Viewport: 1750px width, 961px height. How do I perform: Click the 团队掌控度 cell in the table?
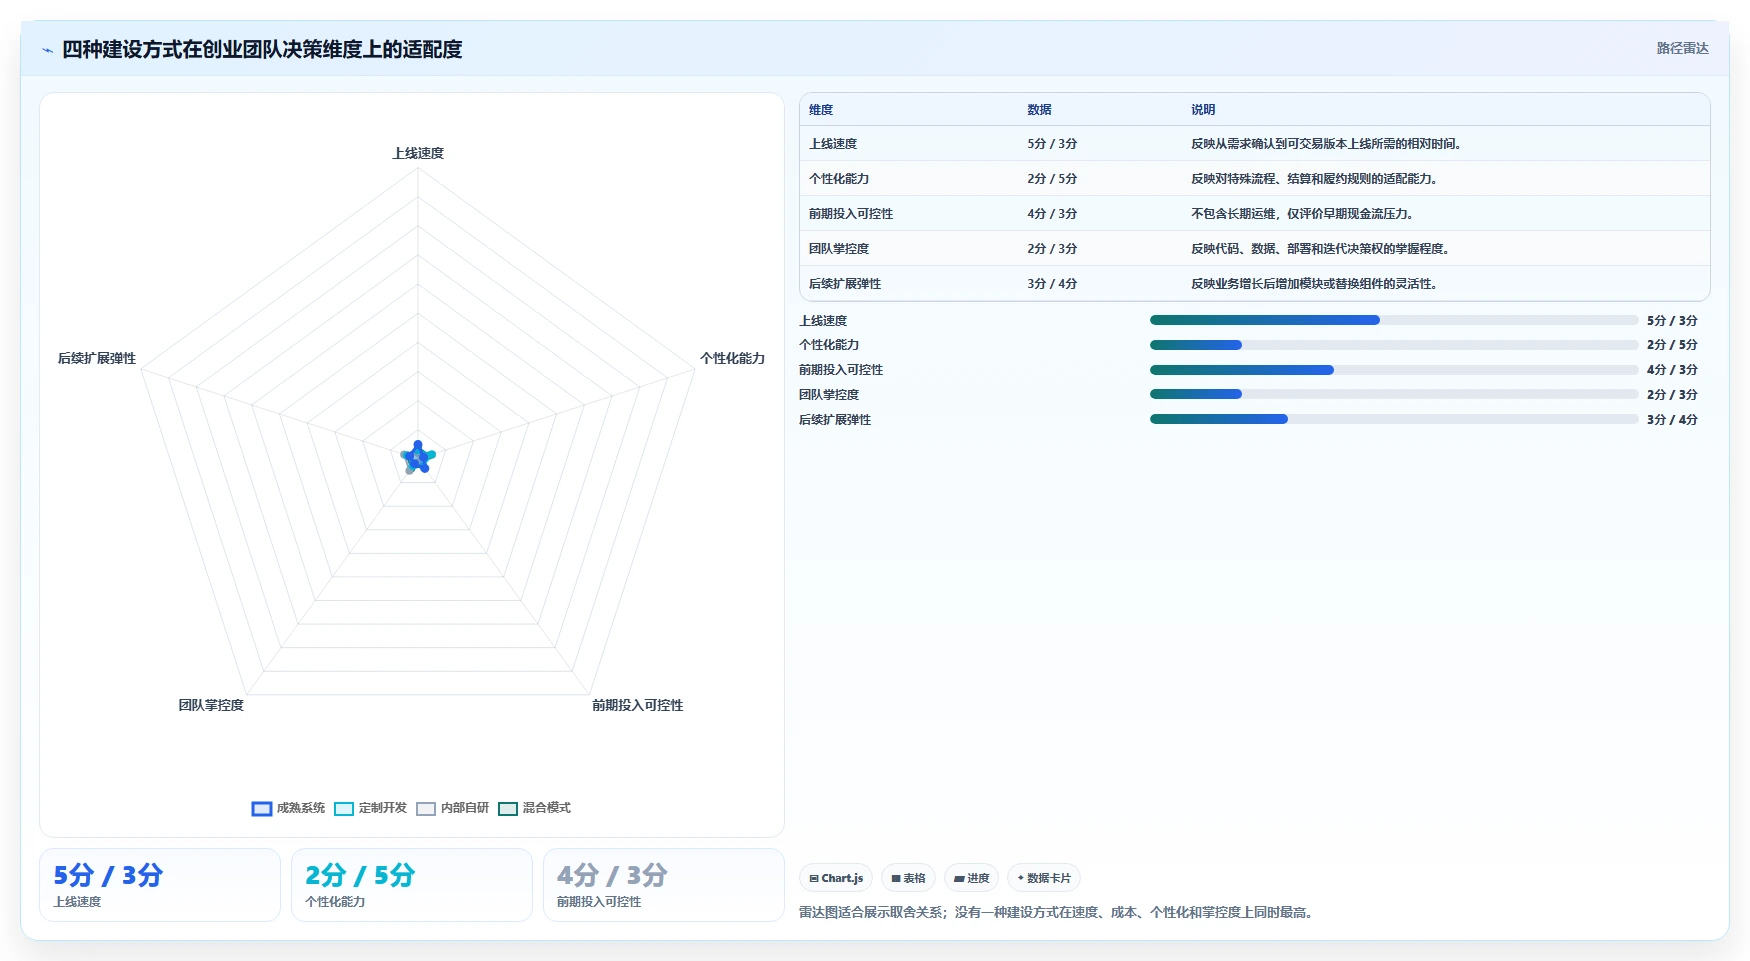tap(839, 249)
